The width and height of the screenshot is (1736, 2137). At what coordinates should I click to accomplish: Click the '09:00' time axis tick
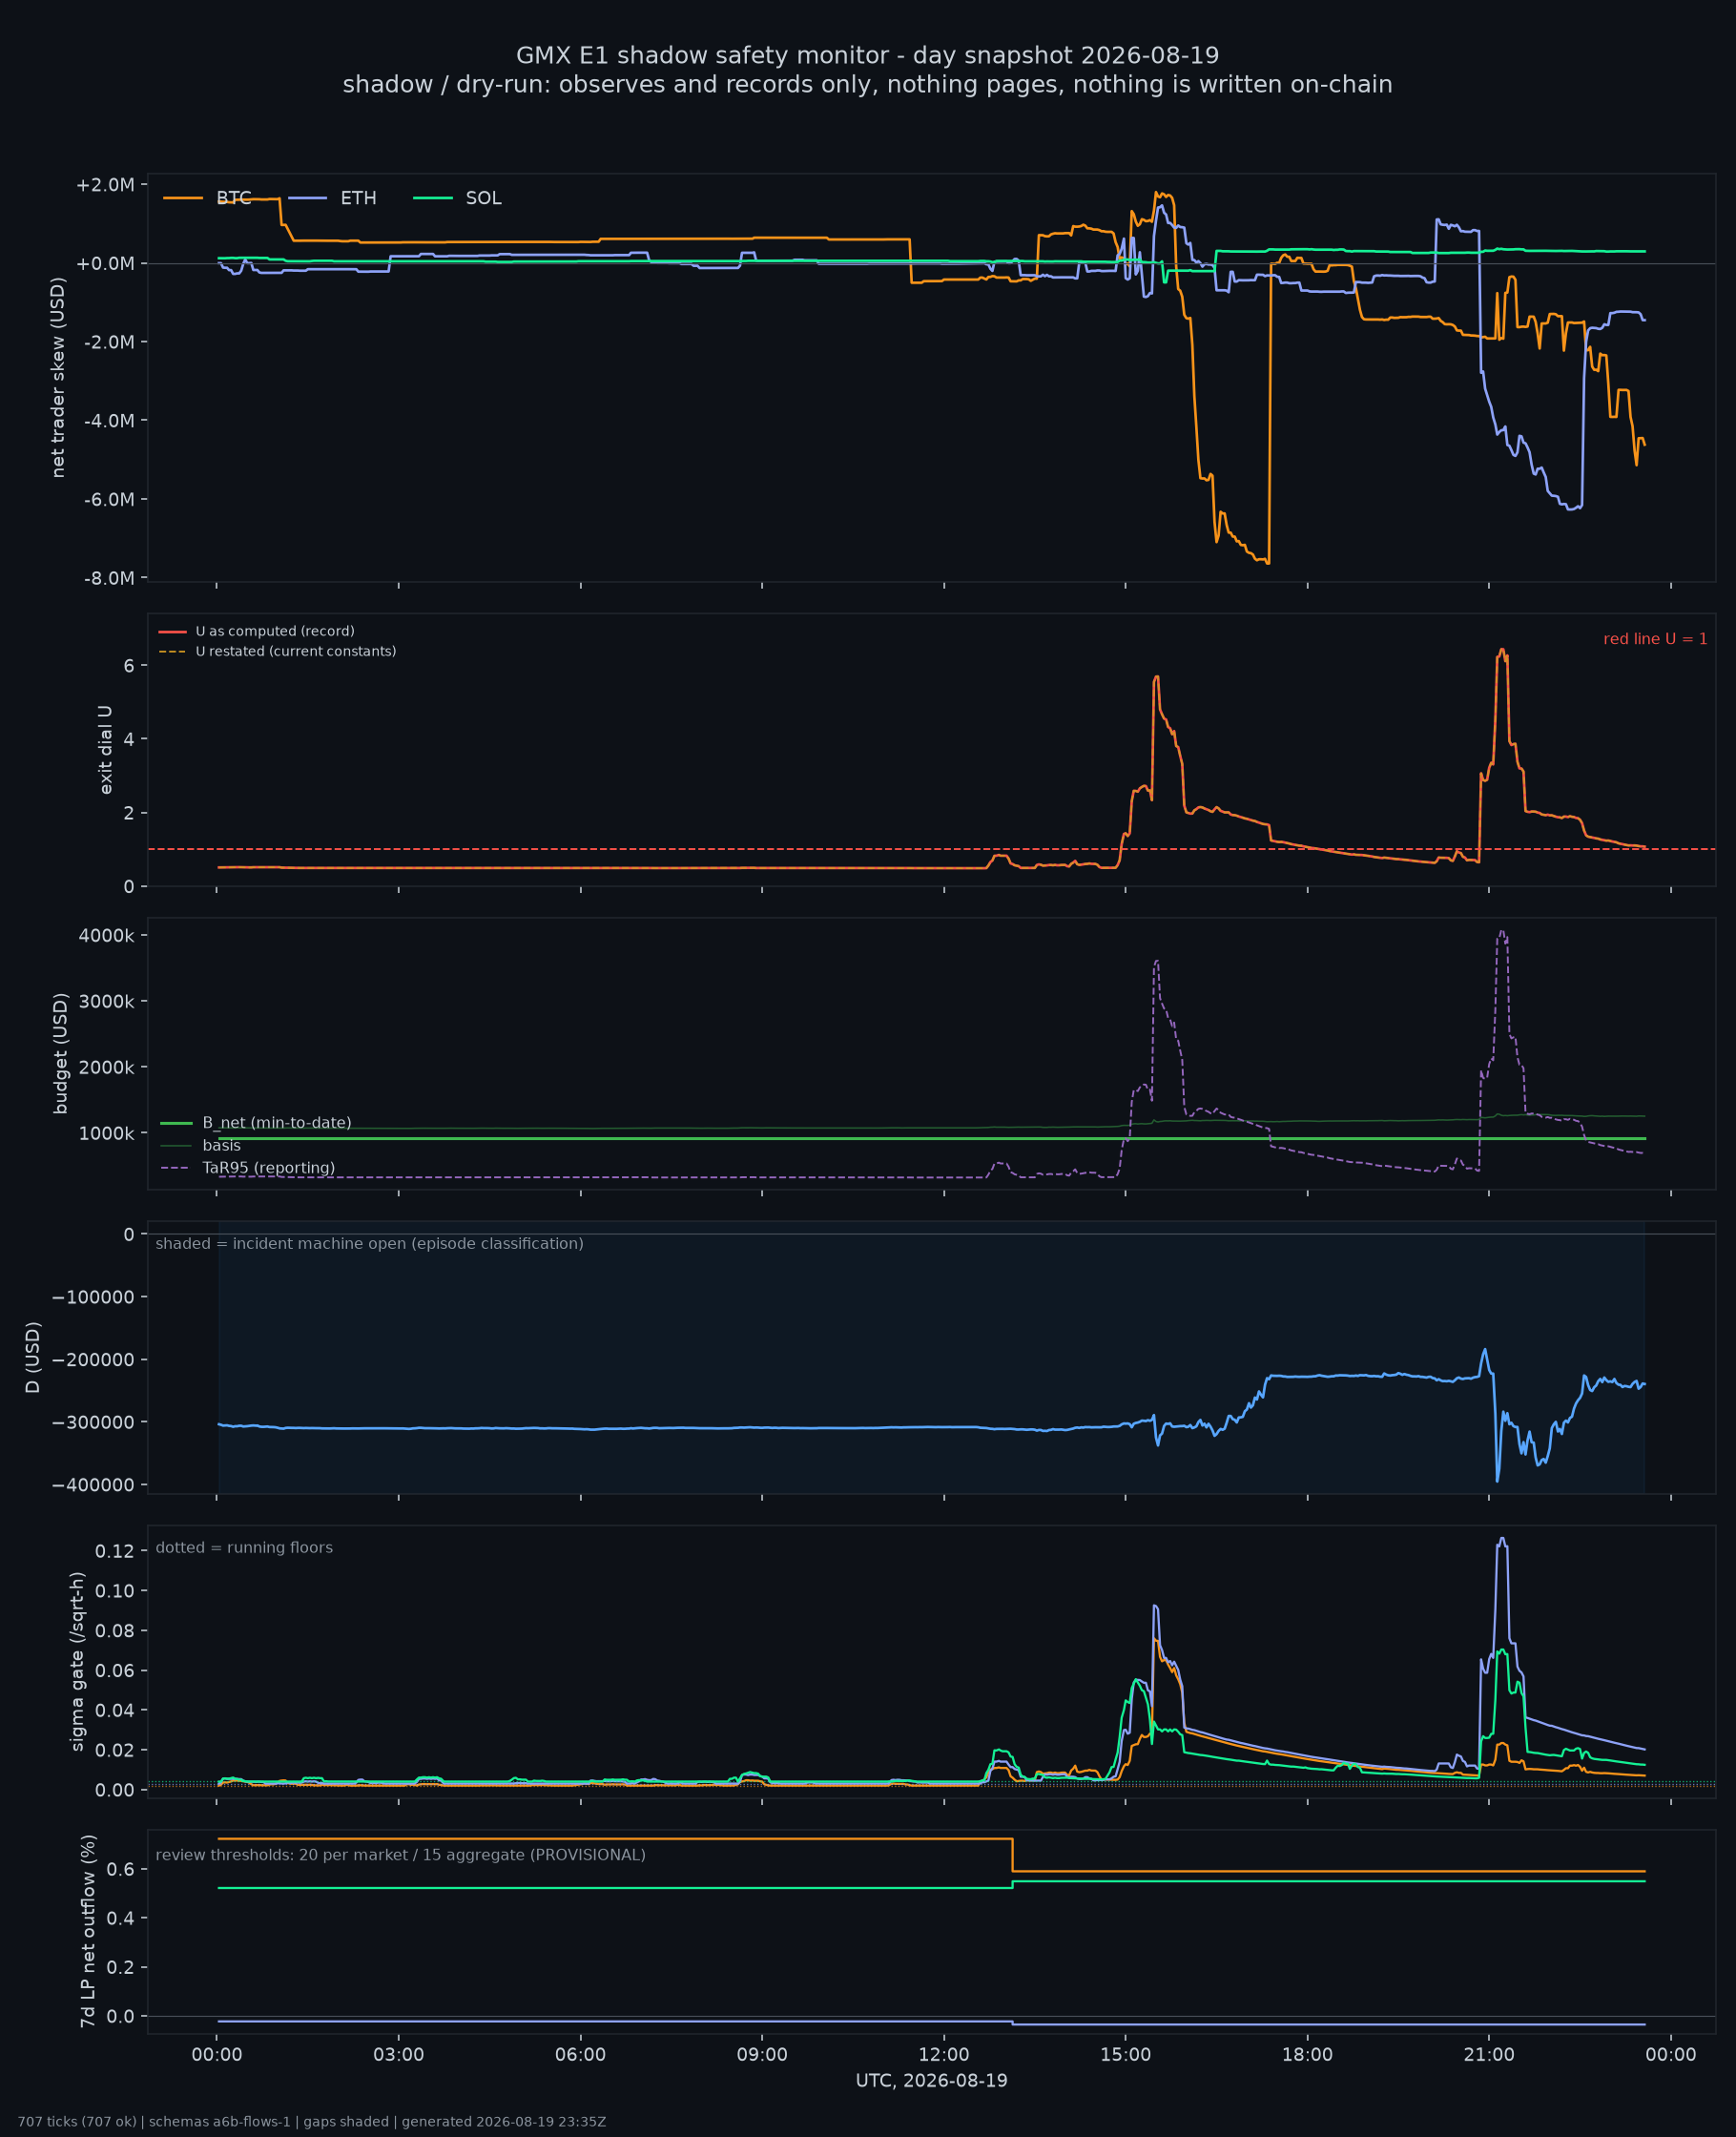[x=762, y=2055]
